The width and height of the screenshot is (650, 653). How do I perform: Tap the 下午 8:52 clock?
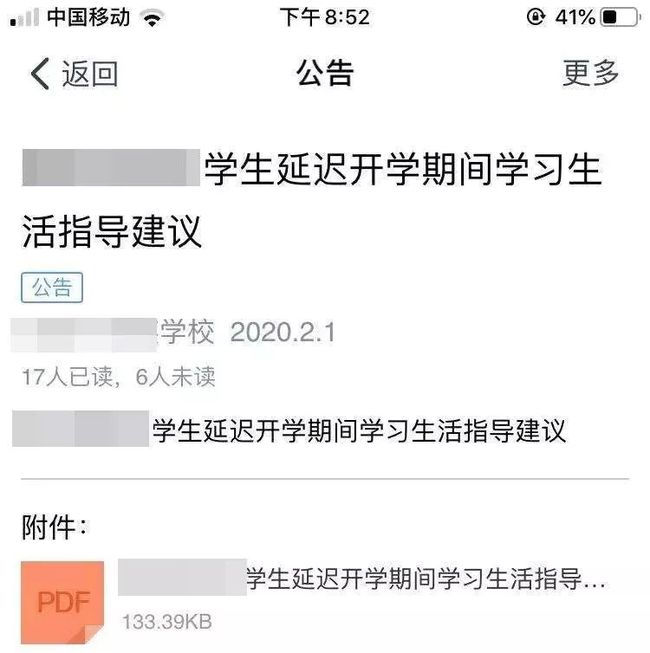click(x=325, y=17)
